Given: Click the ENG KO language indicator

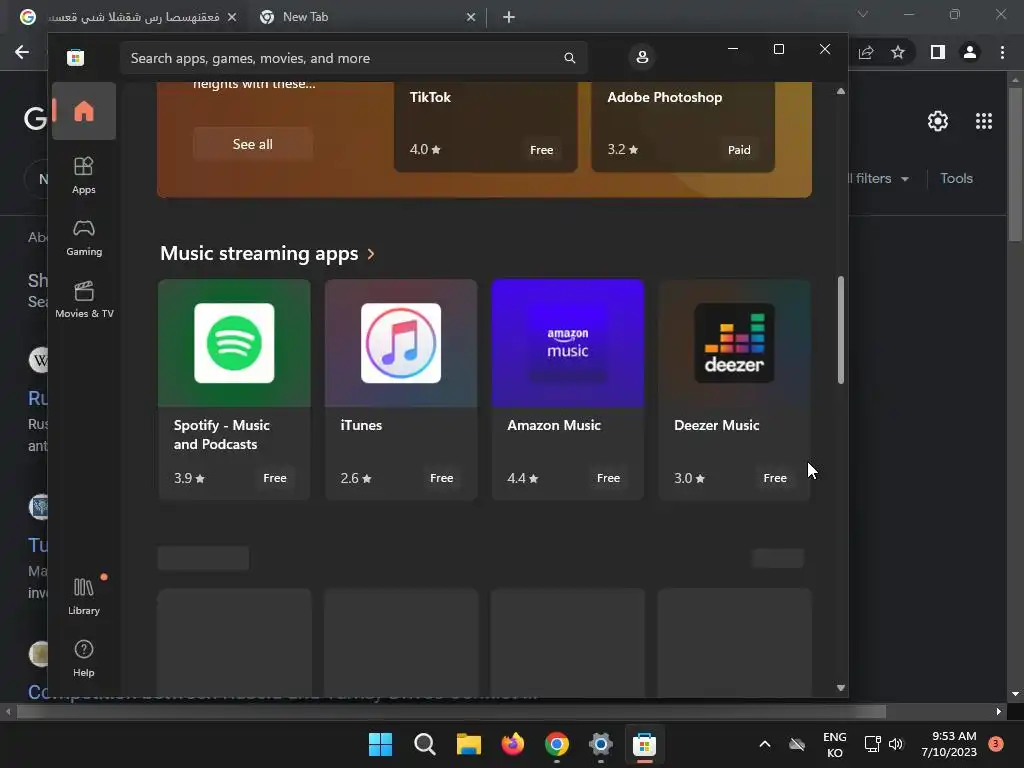Looking at the screenshot, I should point(835,744).
